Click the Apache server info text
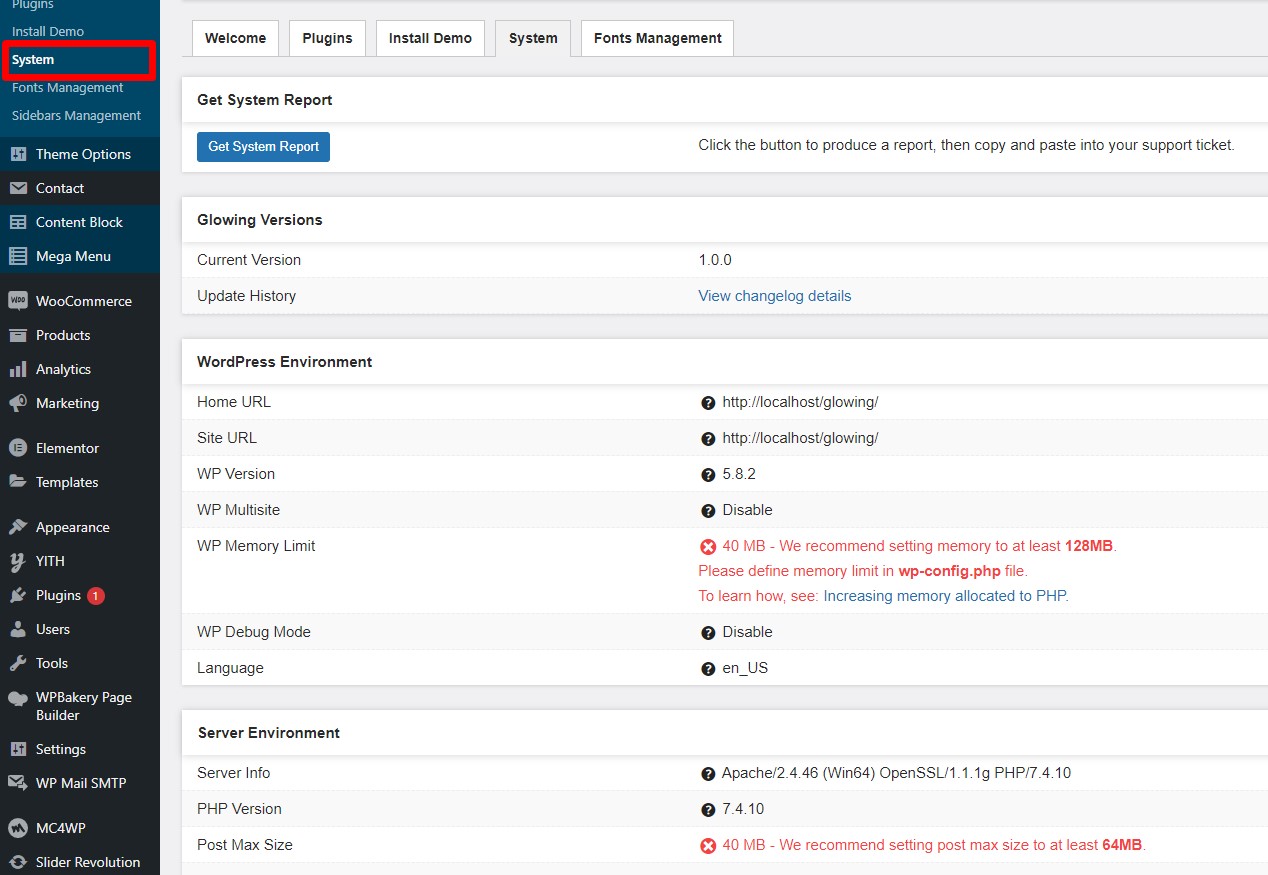The image size is (1268, 875). [896, 773]
